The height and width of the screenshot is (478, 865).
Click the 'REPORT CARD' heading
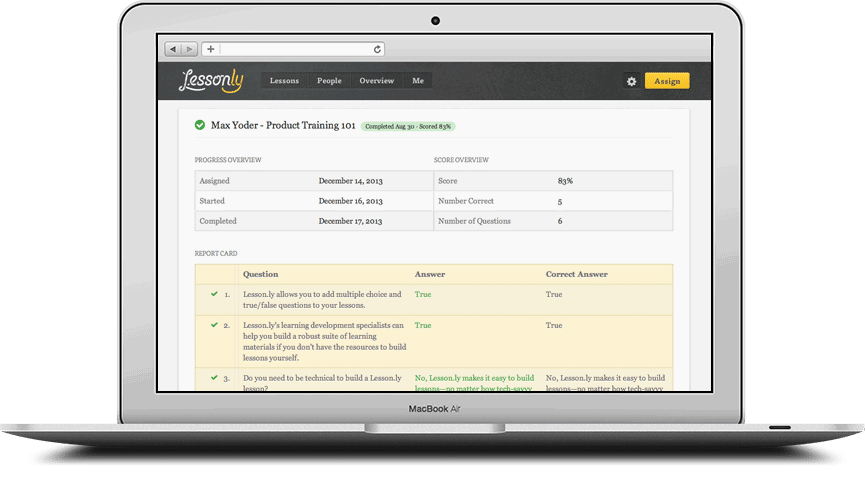point(216,254)
